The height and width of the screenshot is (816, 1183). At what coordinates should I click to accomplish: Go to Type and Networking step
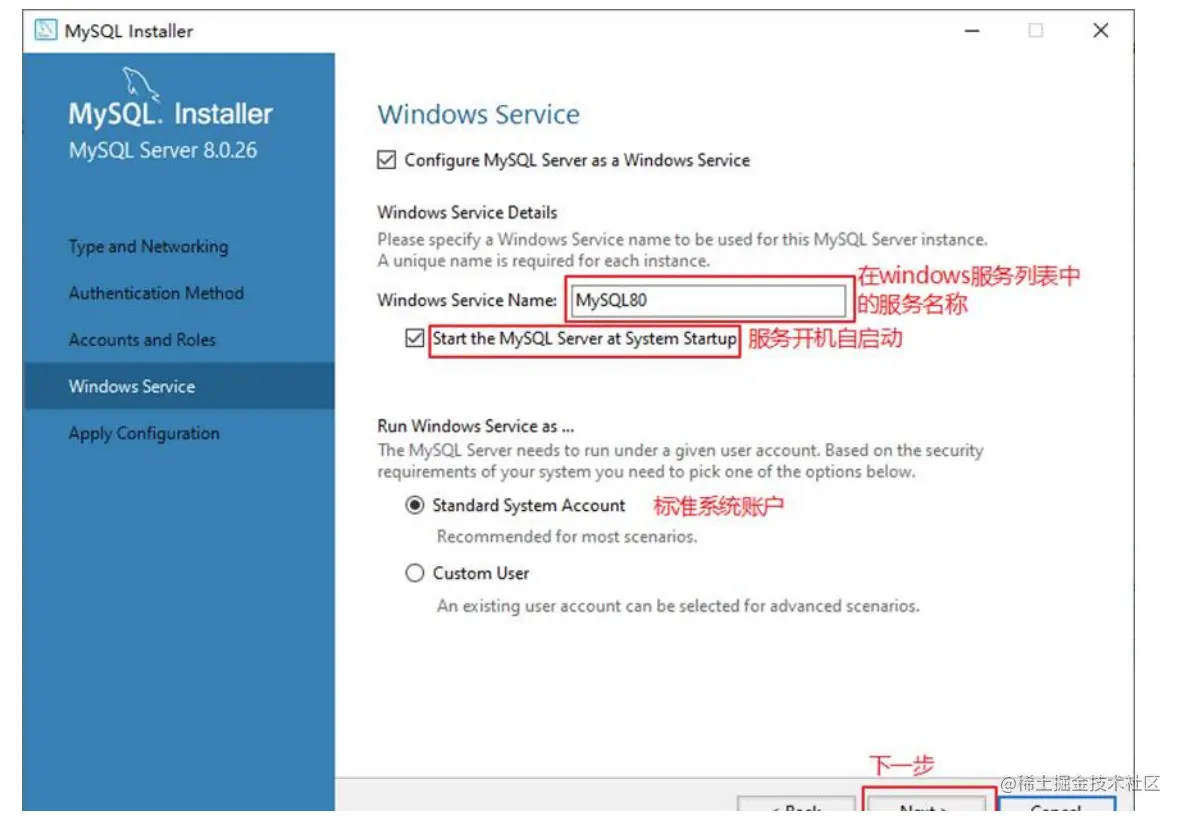(148, 247)
